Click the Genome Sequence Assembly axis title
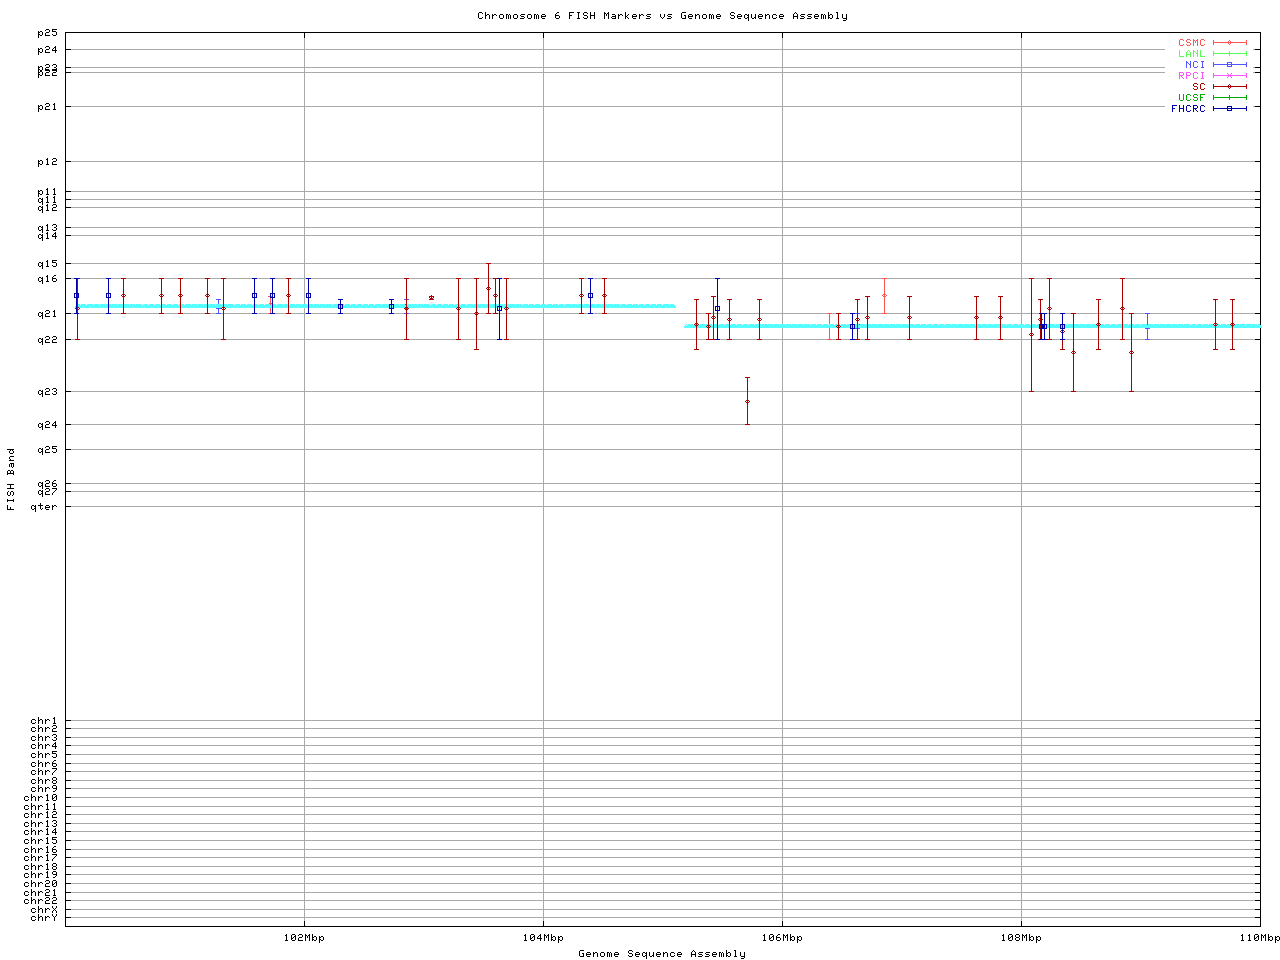1280x960 pixels. pos(662,954)
